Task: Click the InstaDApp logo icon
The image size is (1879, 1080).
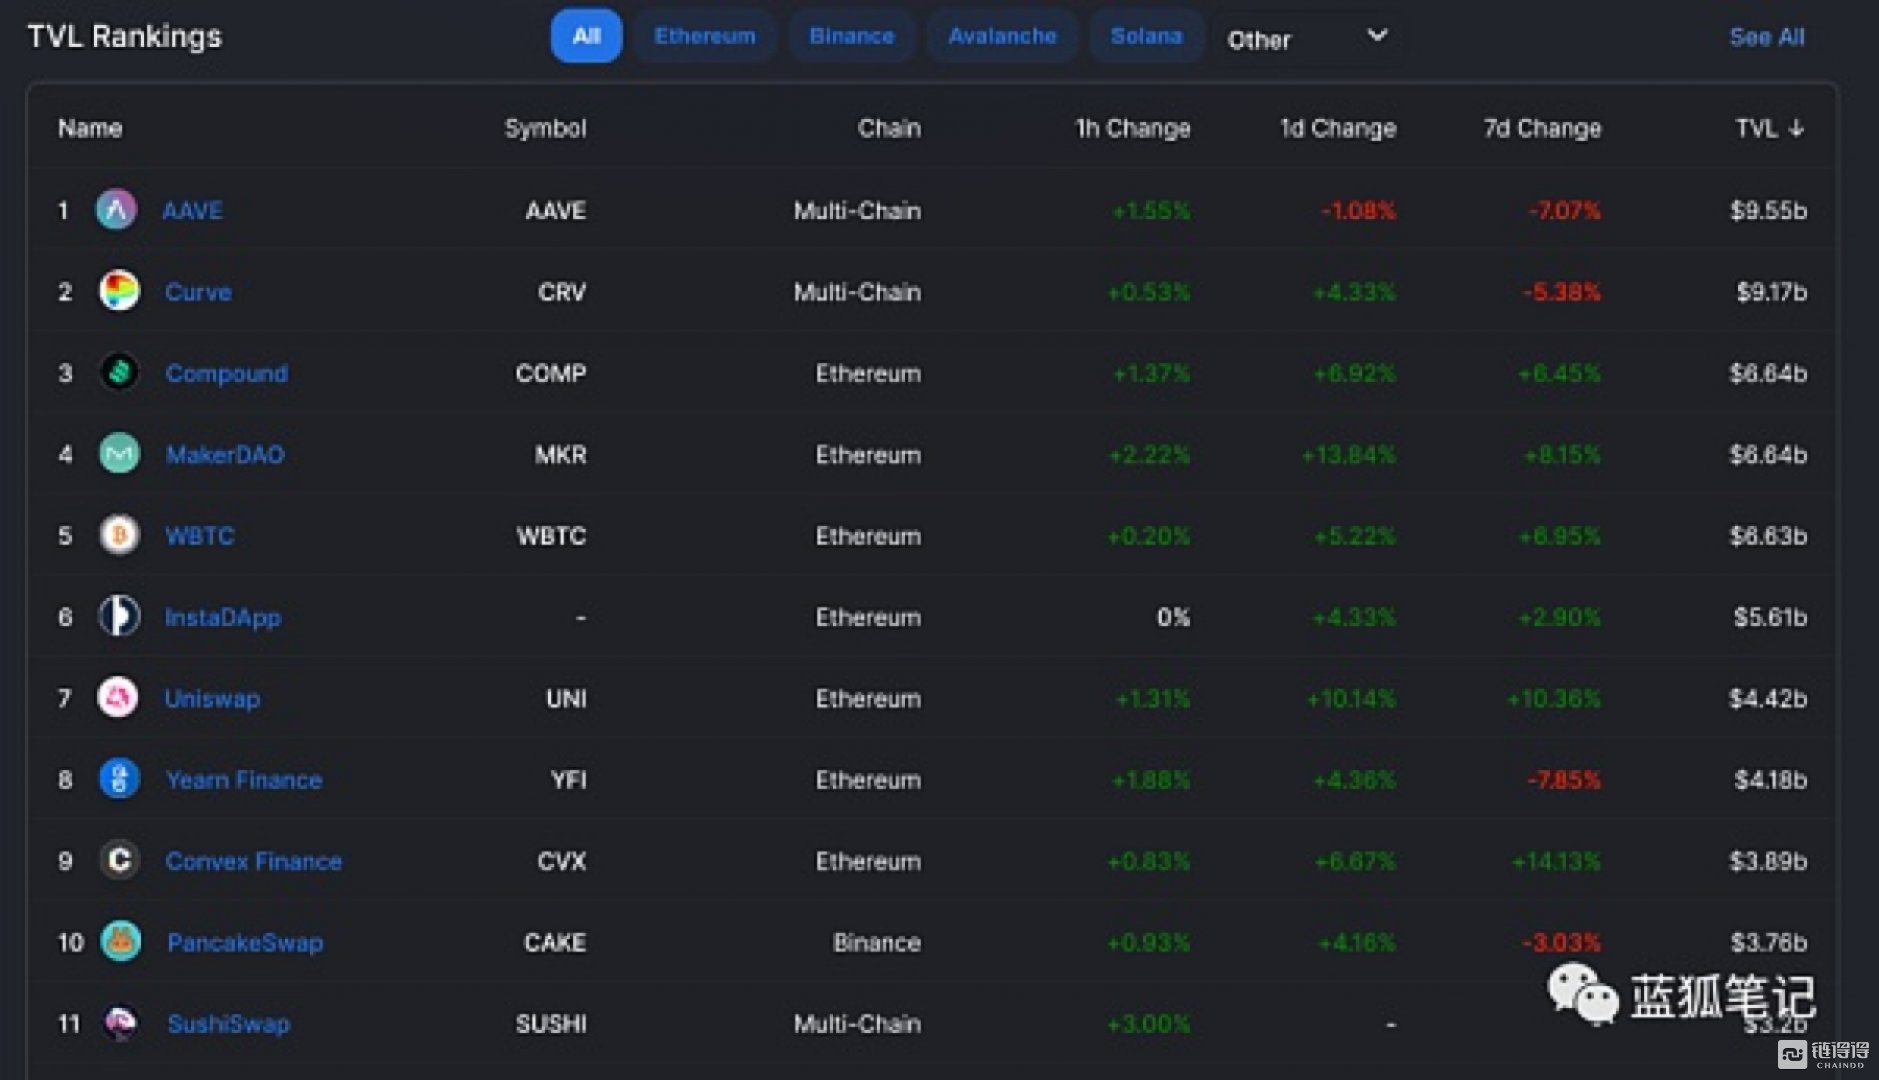Action: coord(119,616)
